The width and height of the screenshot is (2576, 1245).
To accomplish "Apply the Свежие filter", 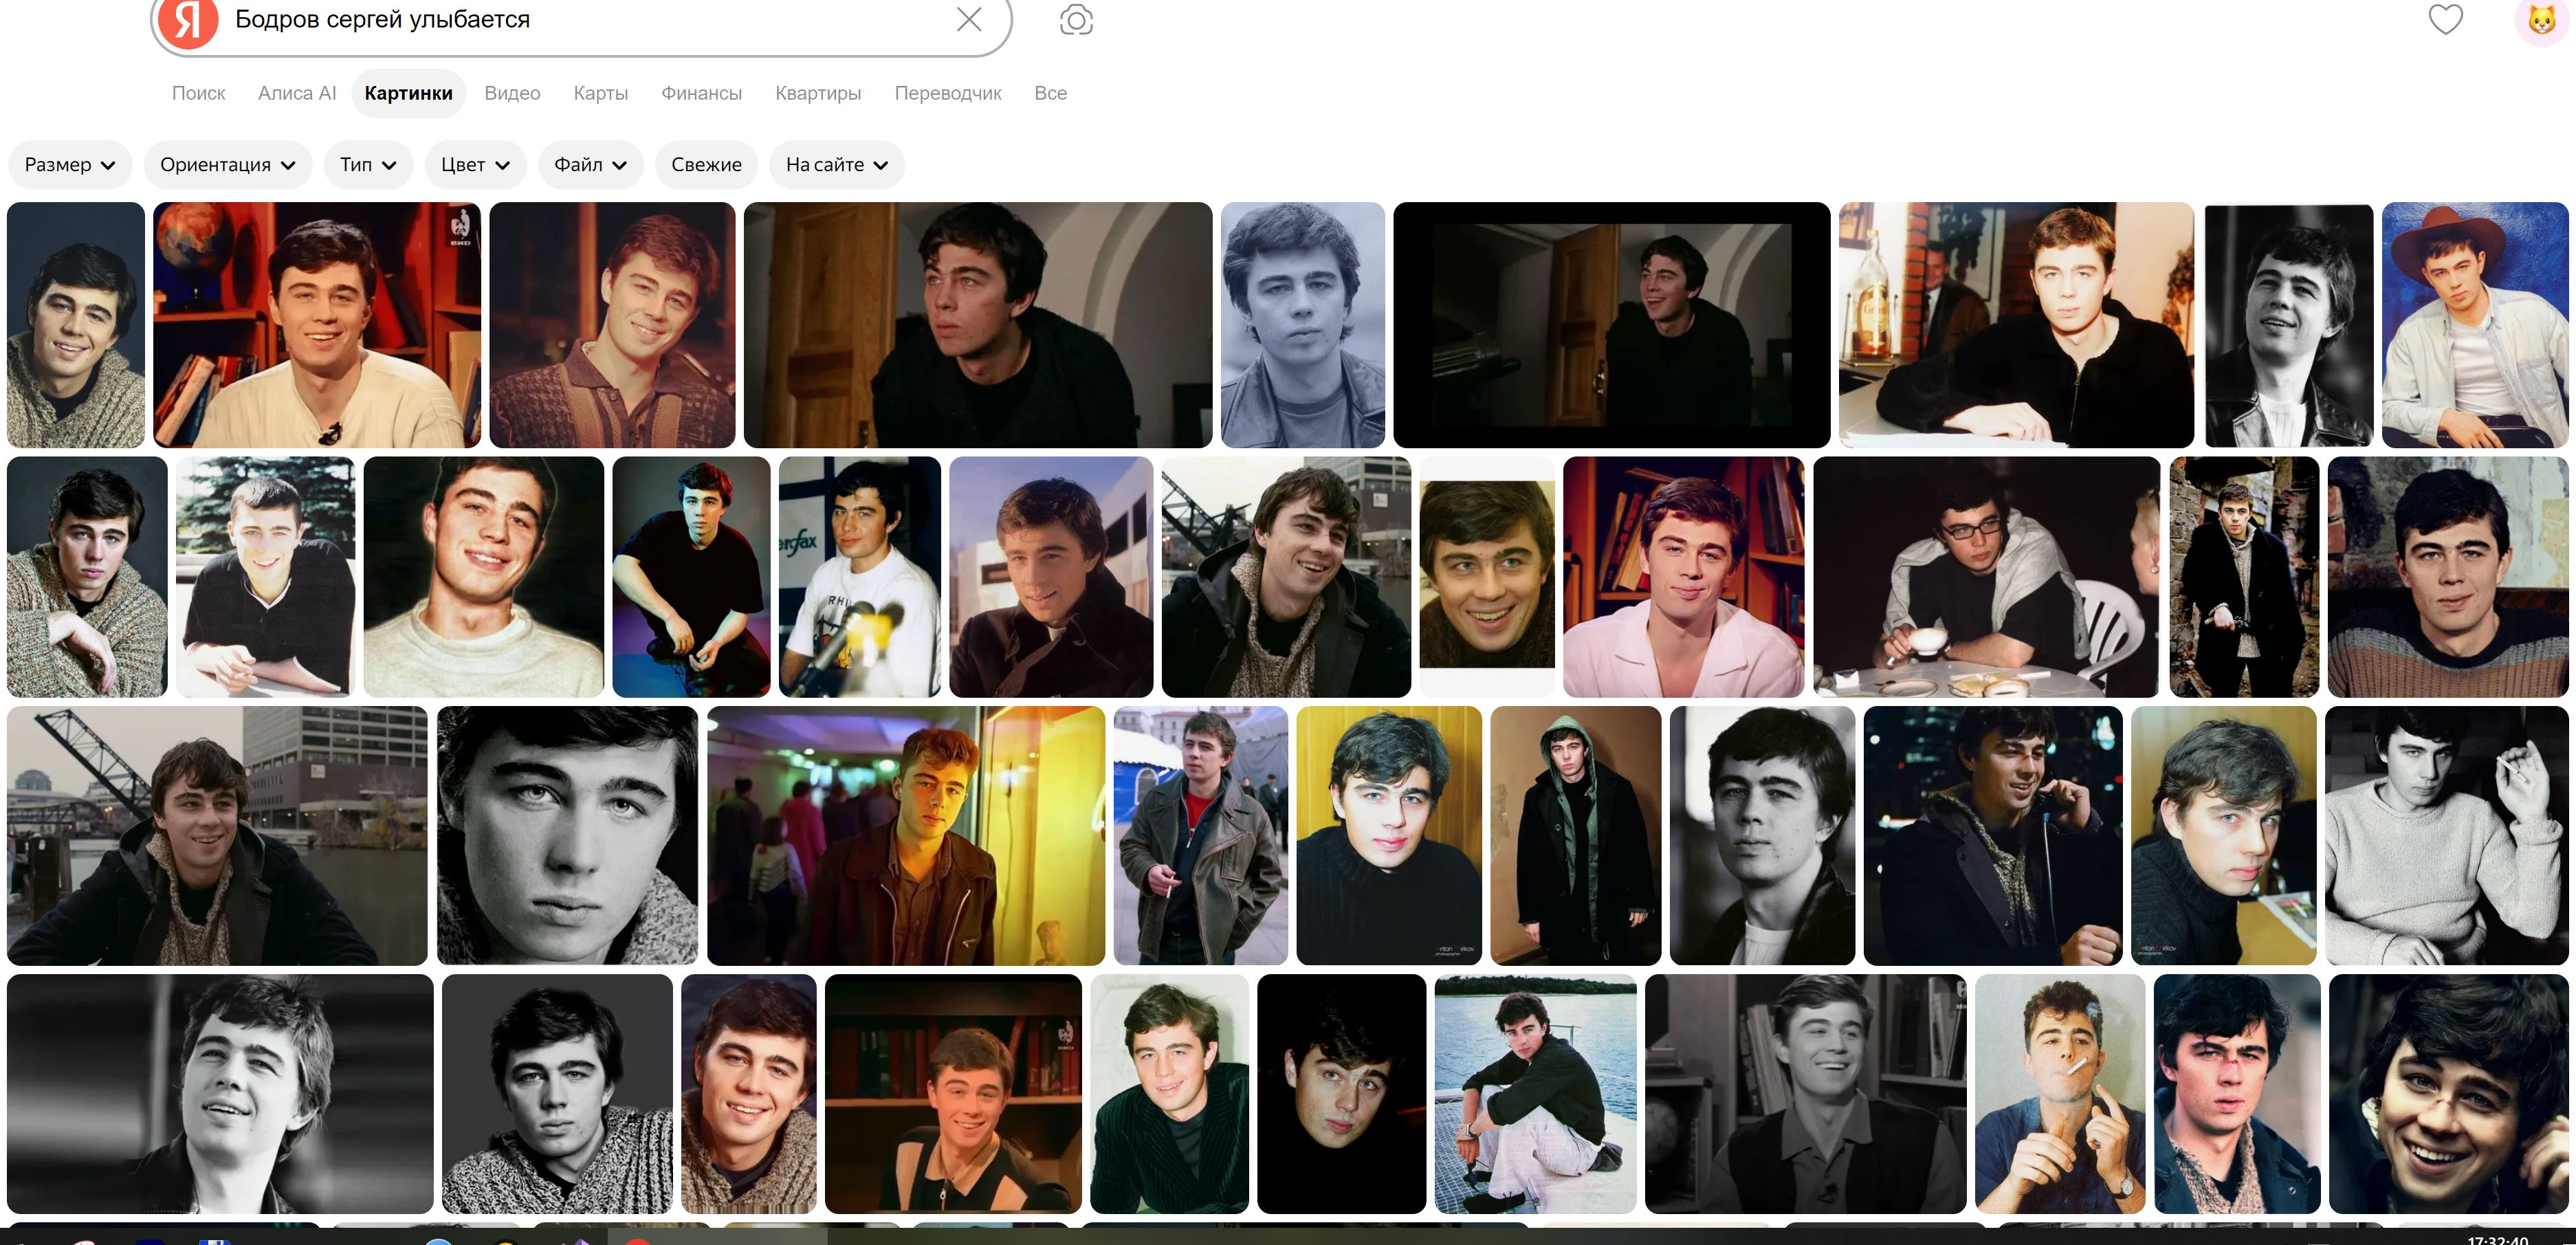I will tap(706, 165).
